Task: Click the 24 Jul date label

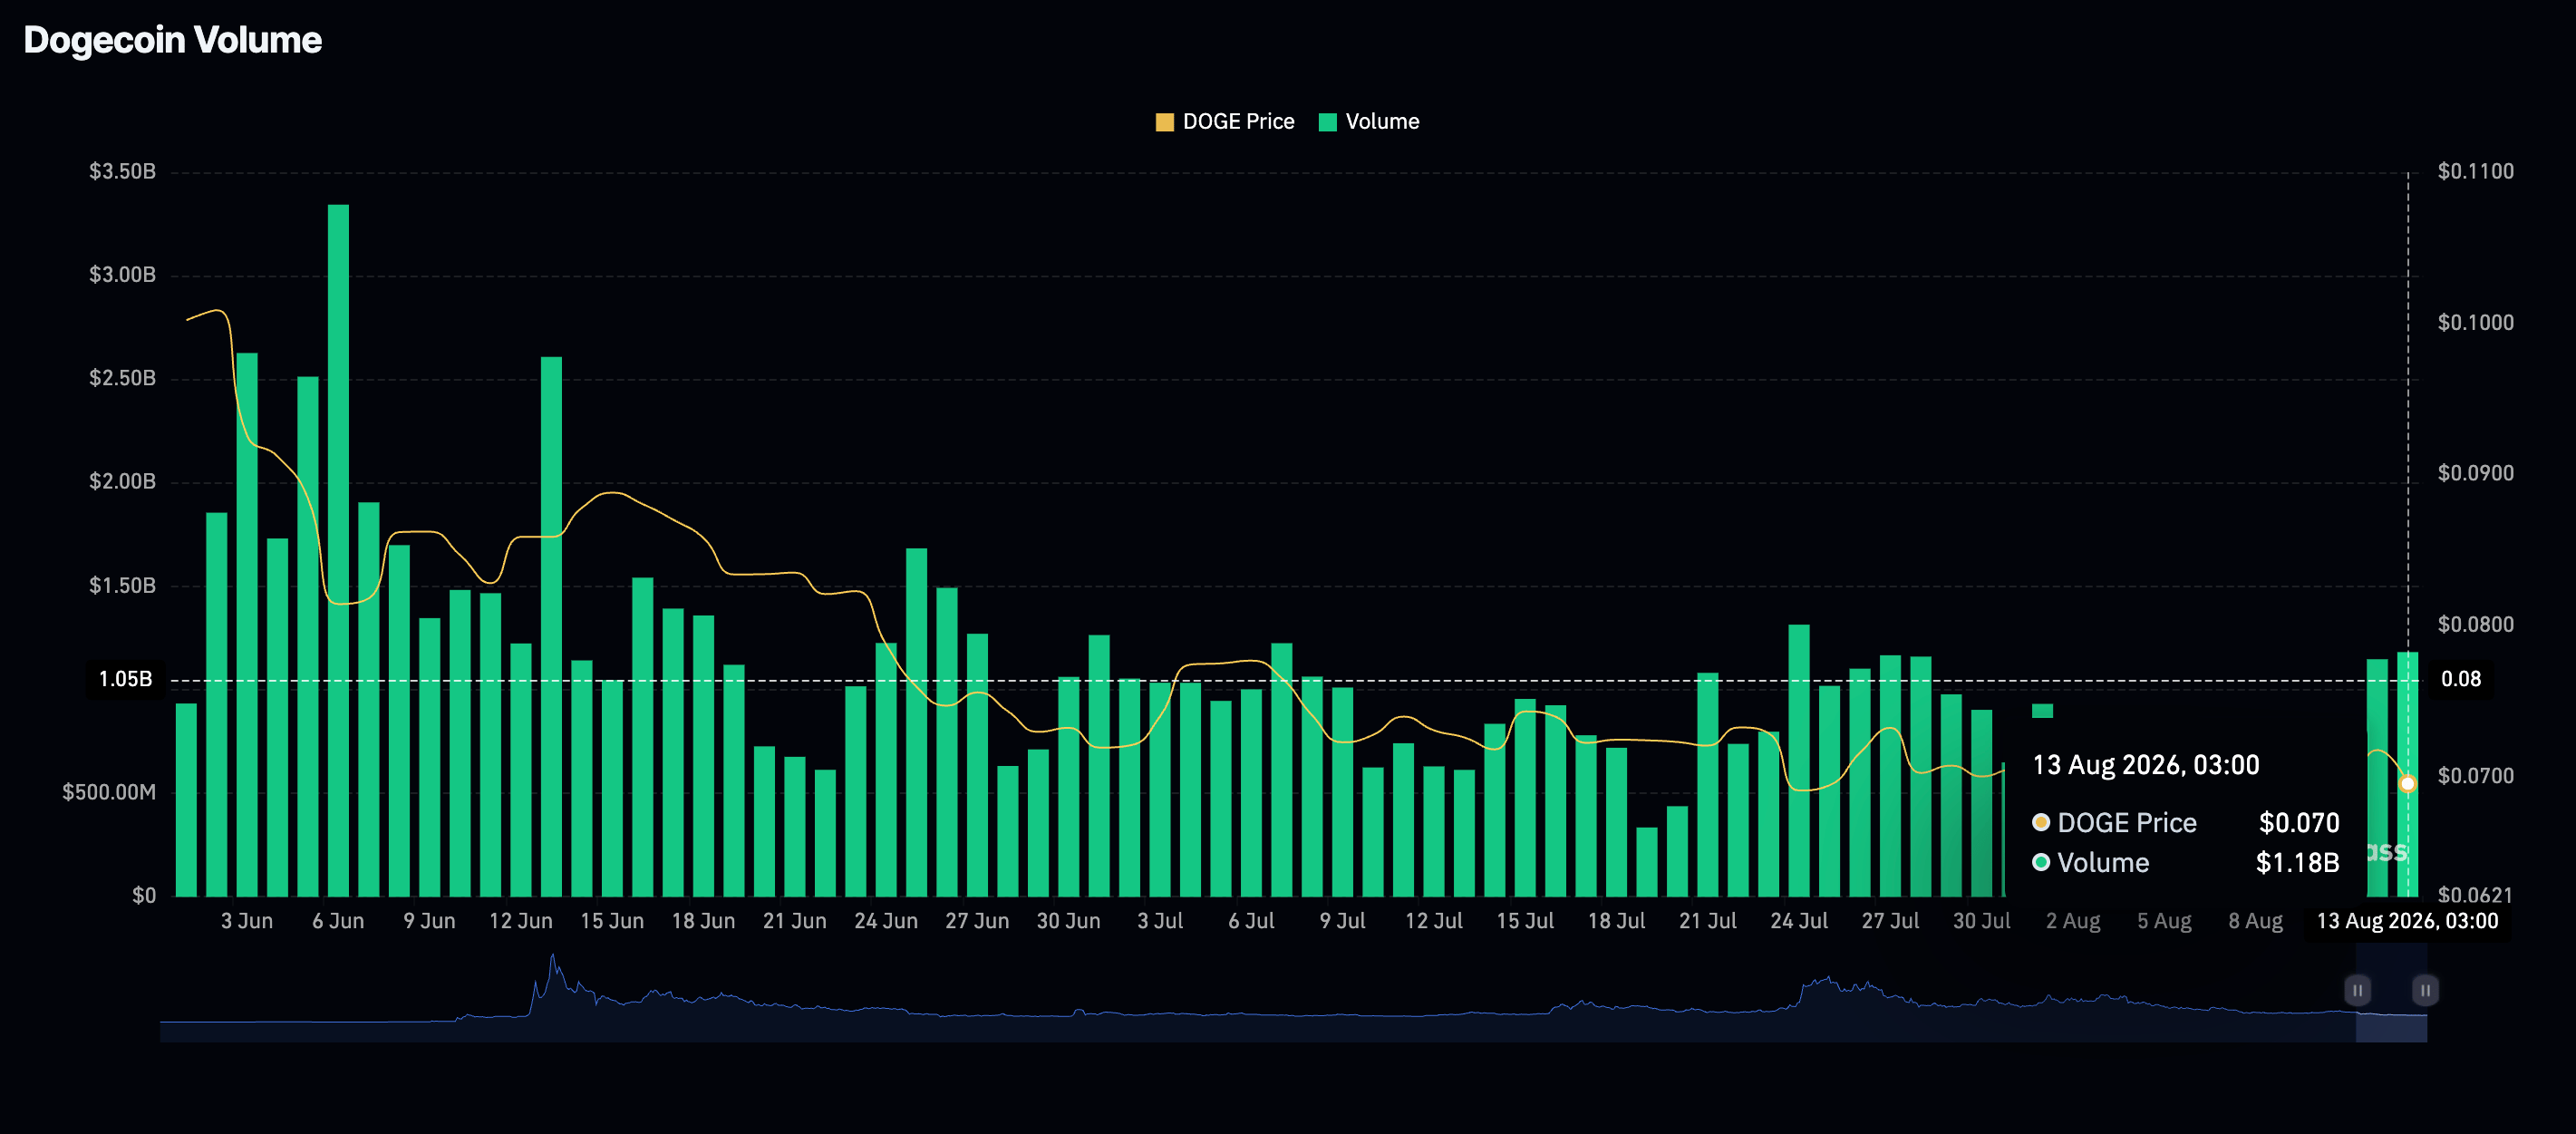Action: 1799,921
